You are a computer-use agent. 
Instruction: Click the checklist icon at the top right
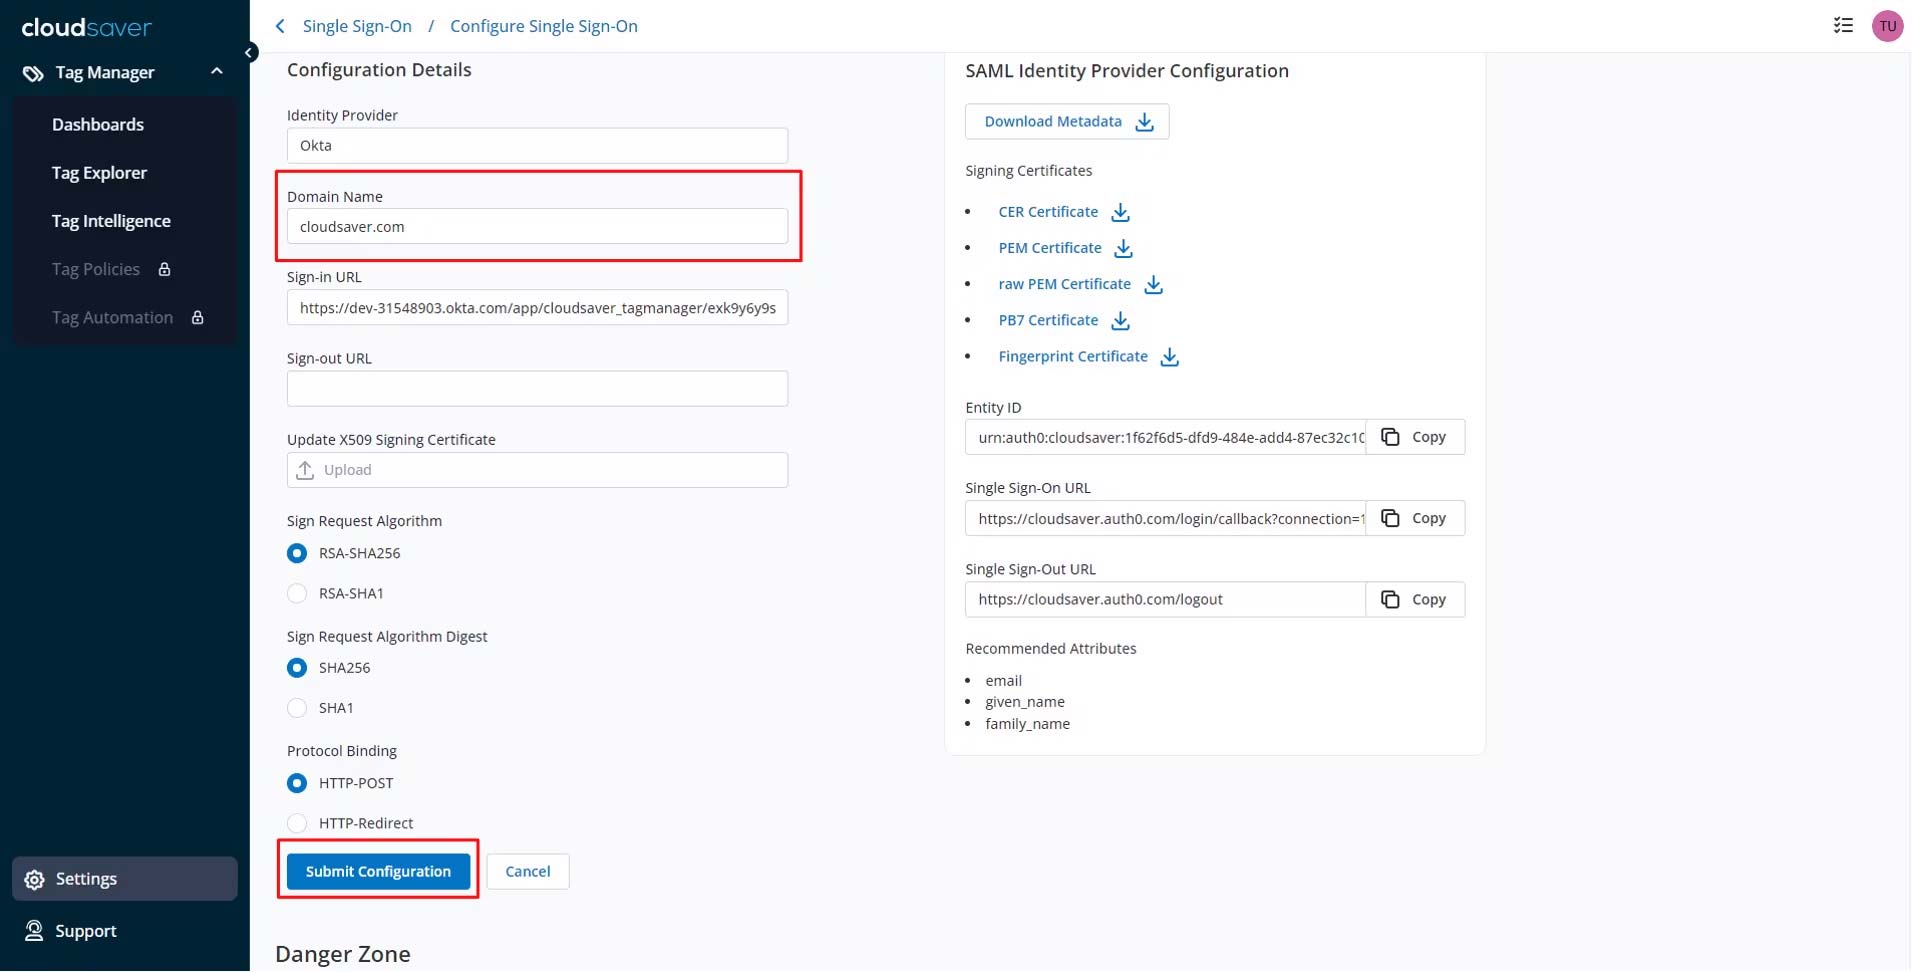point(1843,26)
